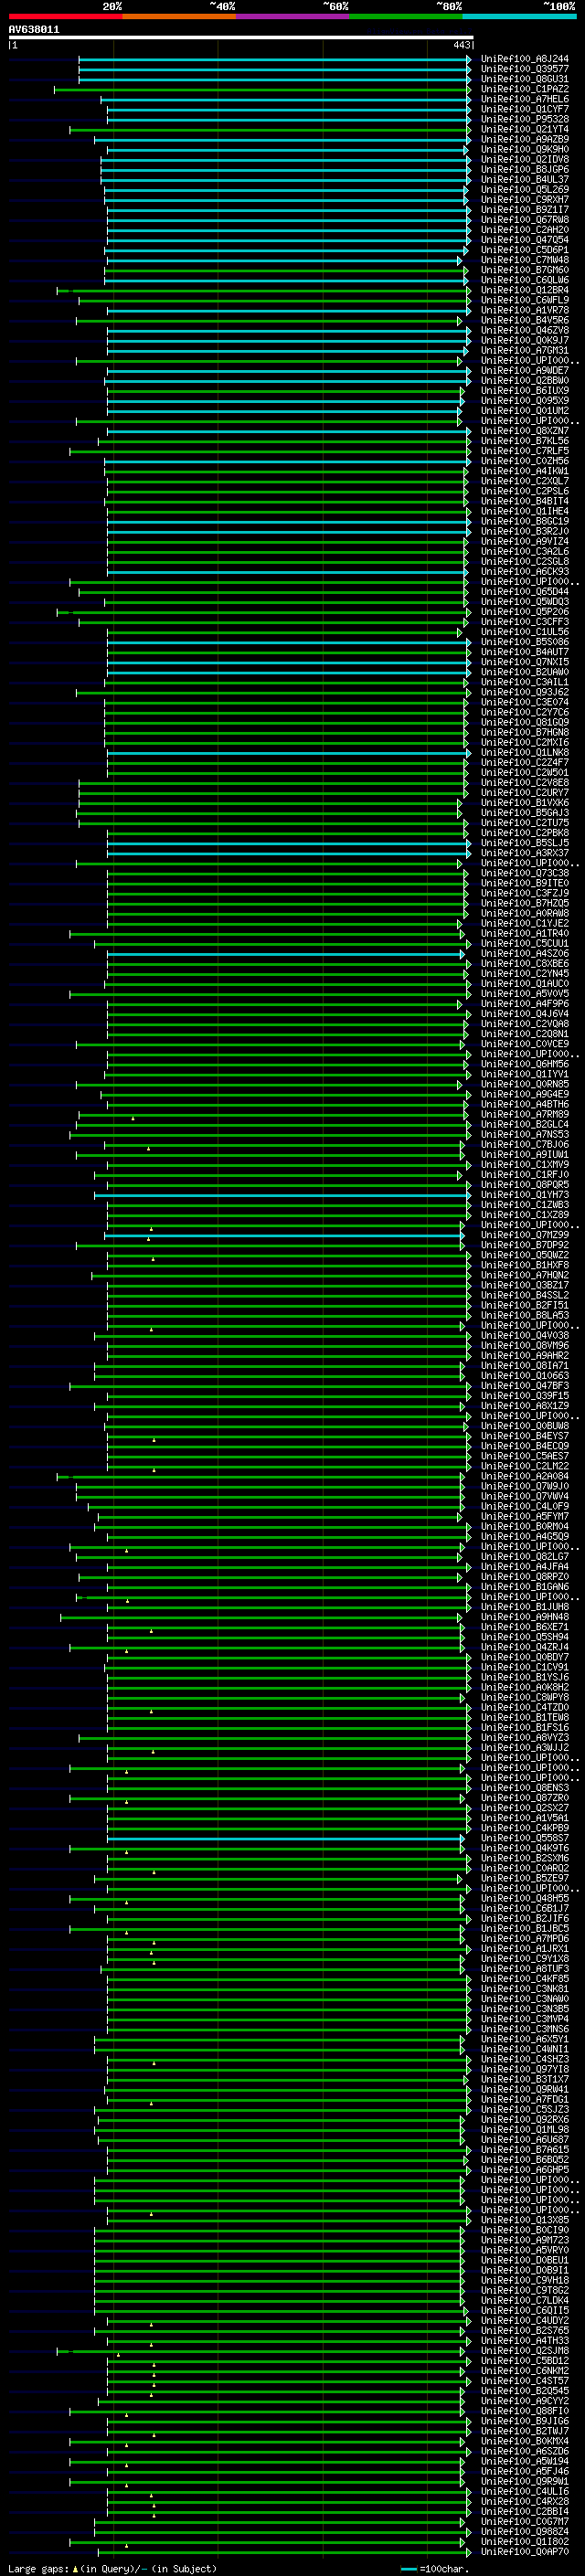Open hit UniRef100_Q82LG7
585x2576 pixels.
tap(524, 1556)
